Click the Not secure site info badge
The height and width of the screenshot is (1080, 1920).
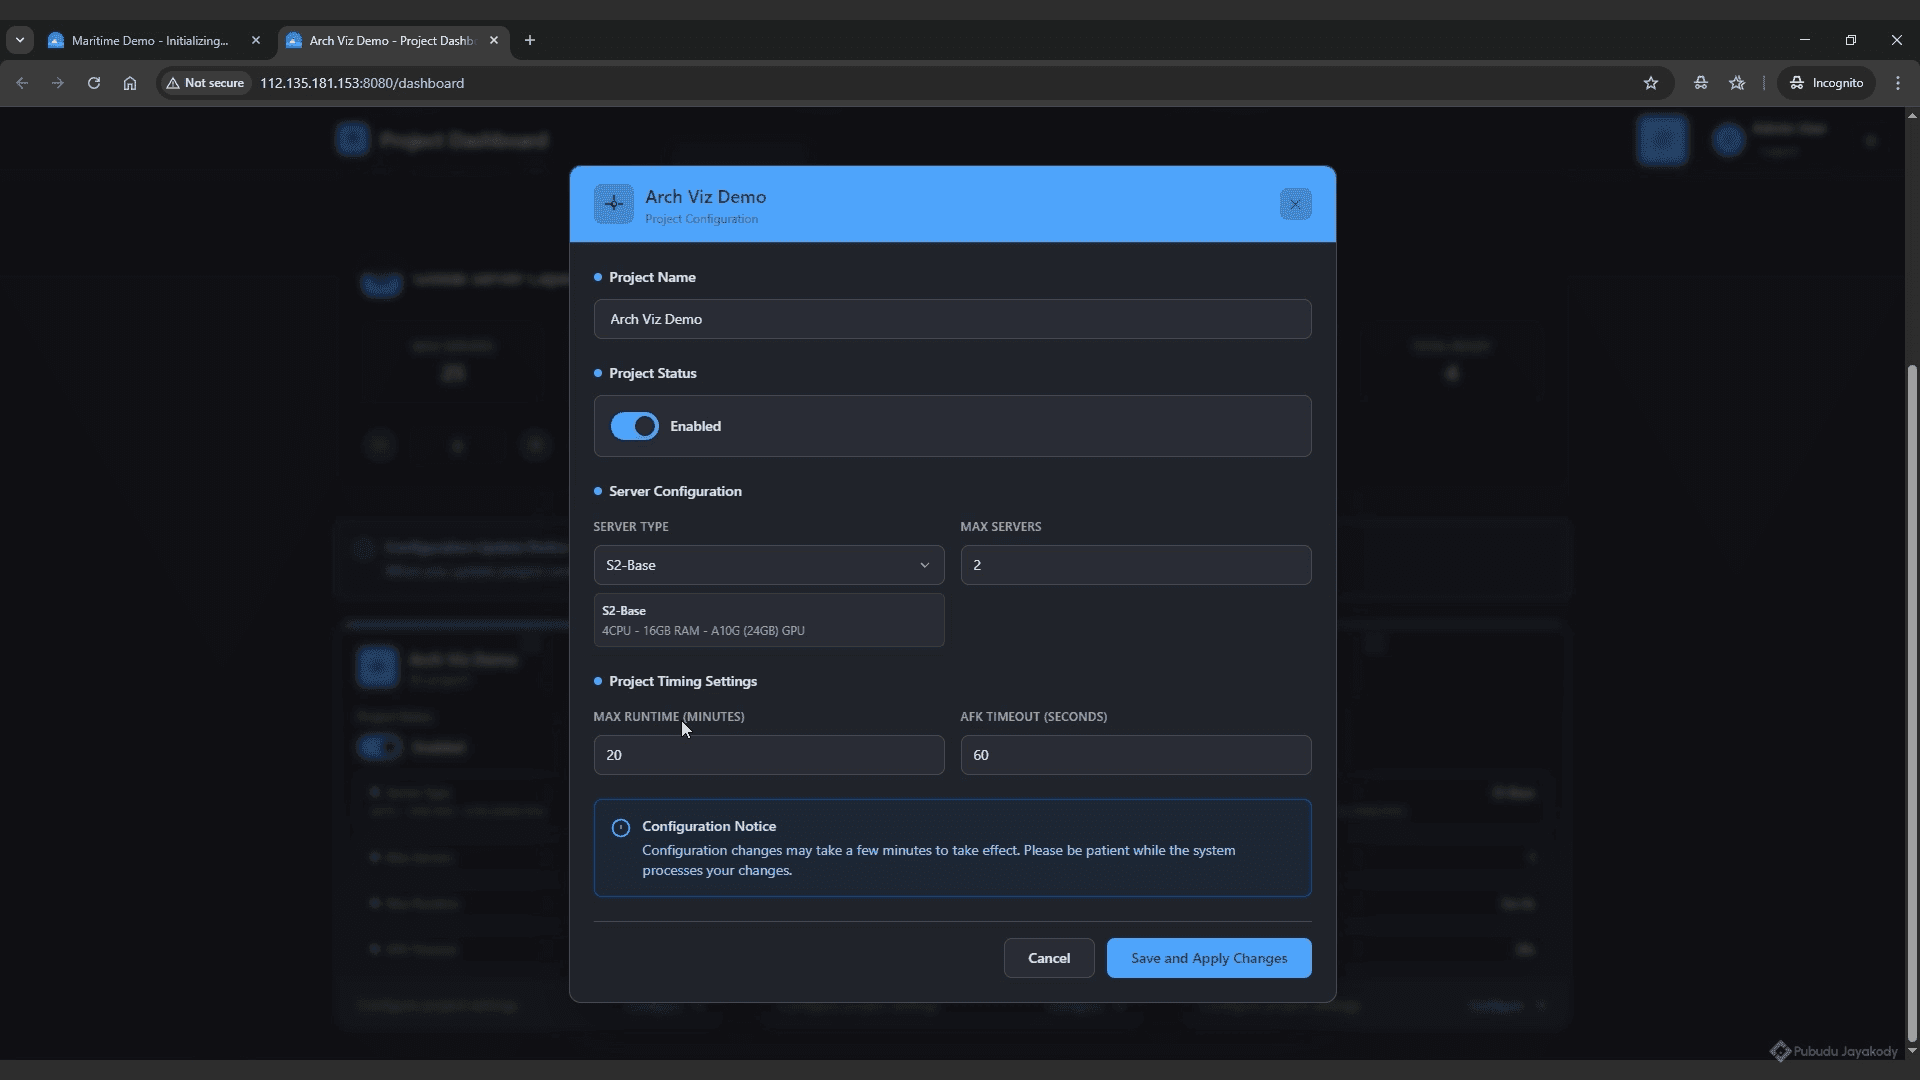[206, 83]
